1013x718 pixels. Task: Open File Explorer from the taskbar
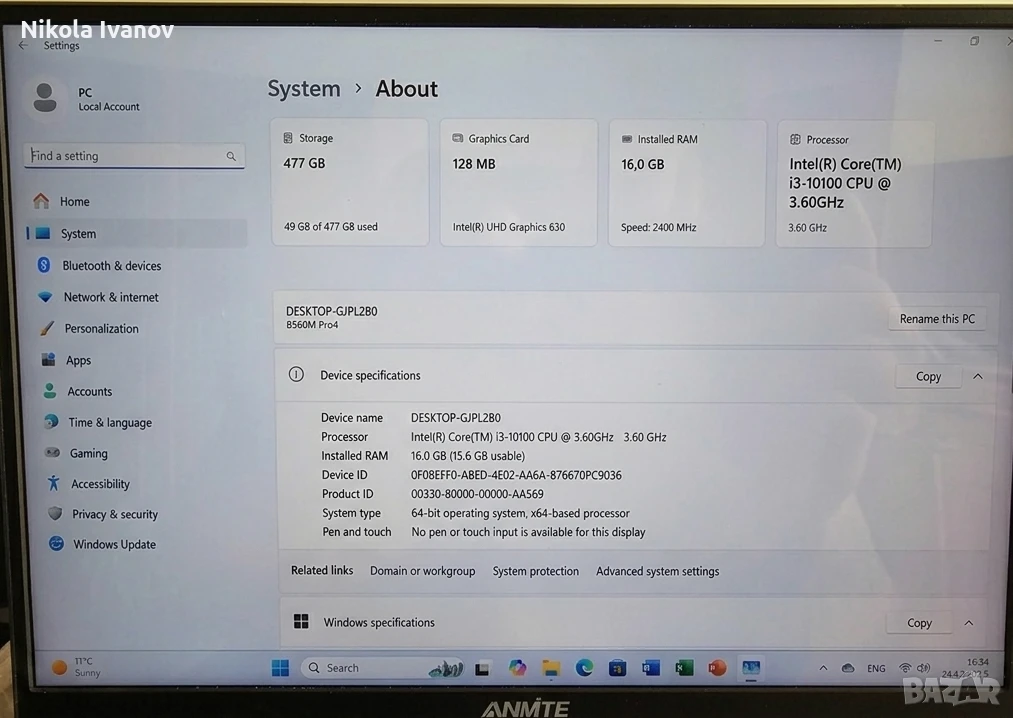pos(551,668)
